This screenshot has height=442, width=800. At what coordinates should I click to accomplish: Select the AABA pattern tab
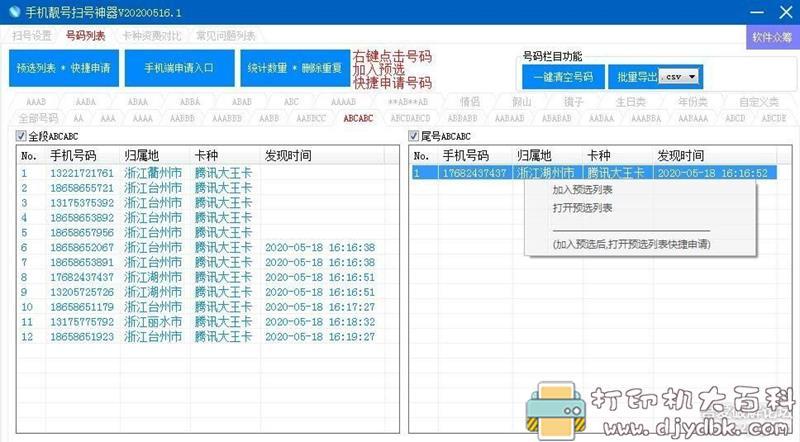[86, 102]
